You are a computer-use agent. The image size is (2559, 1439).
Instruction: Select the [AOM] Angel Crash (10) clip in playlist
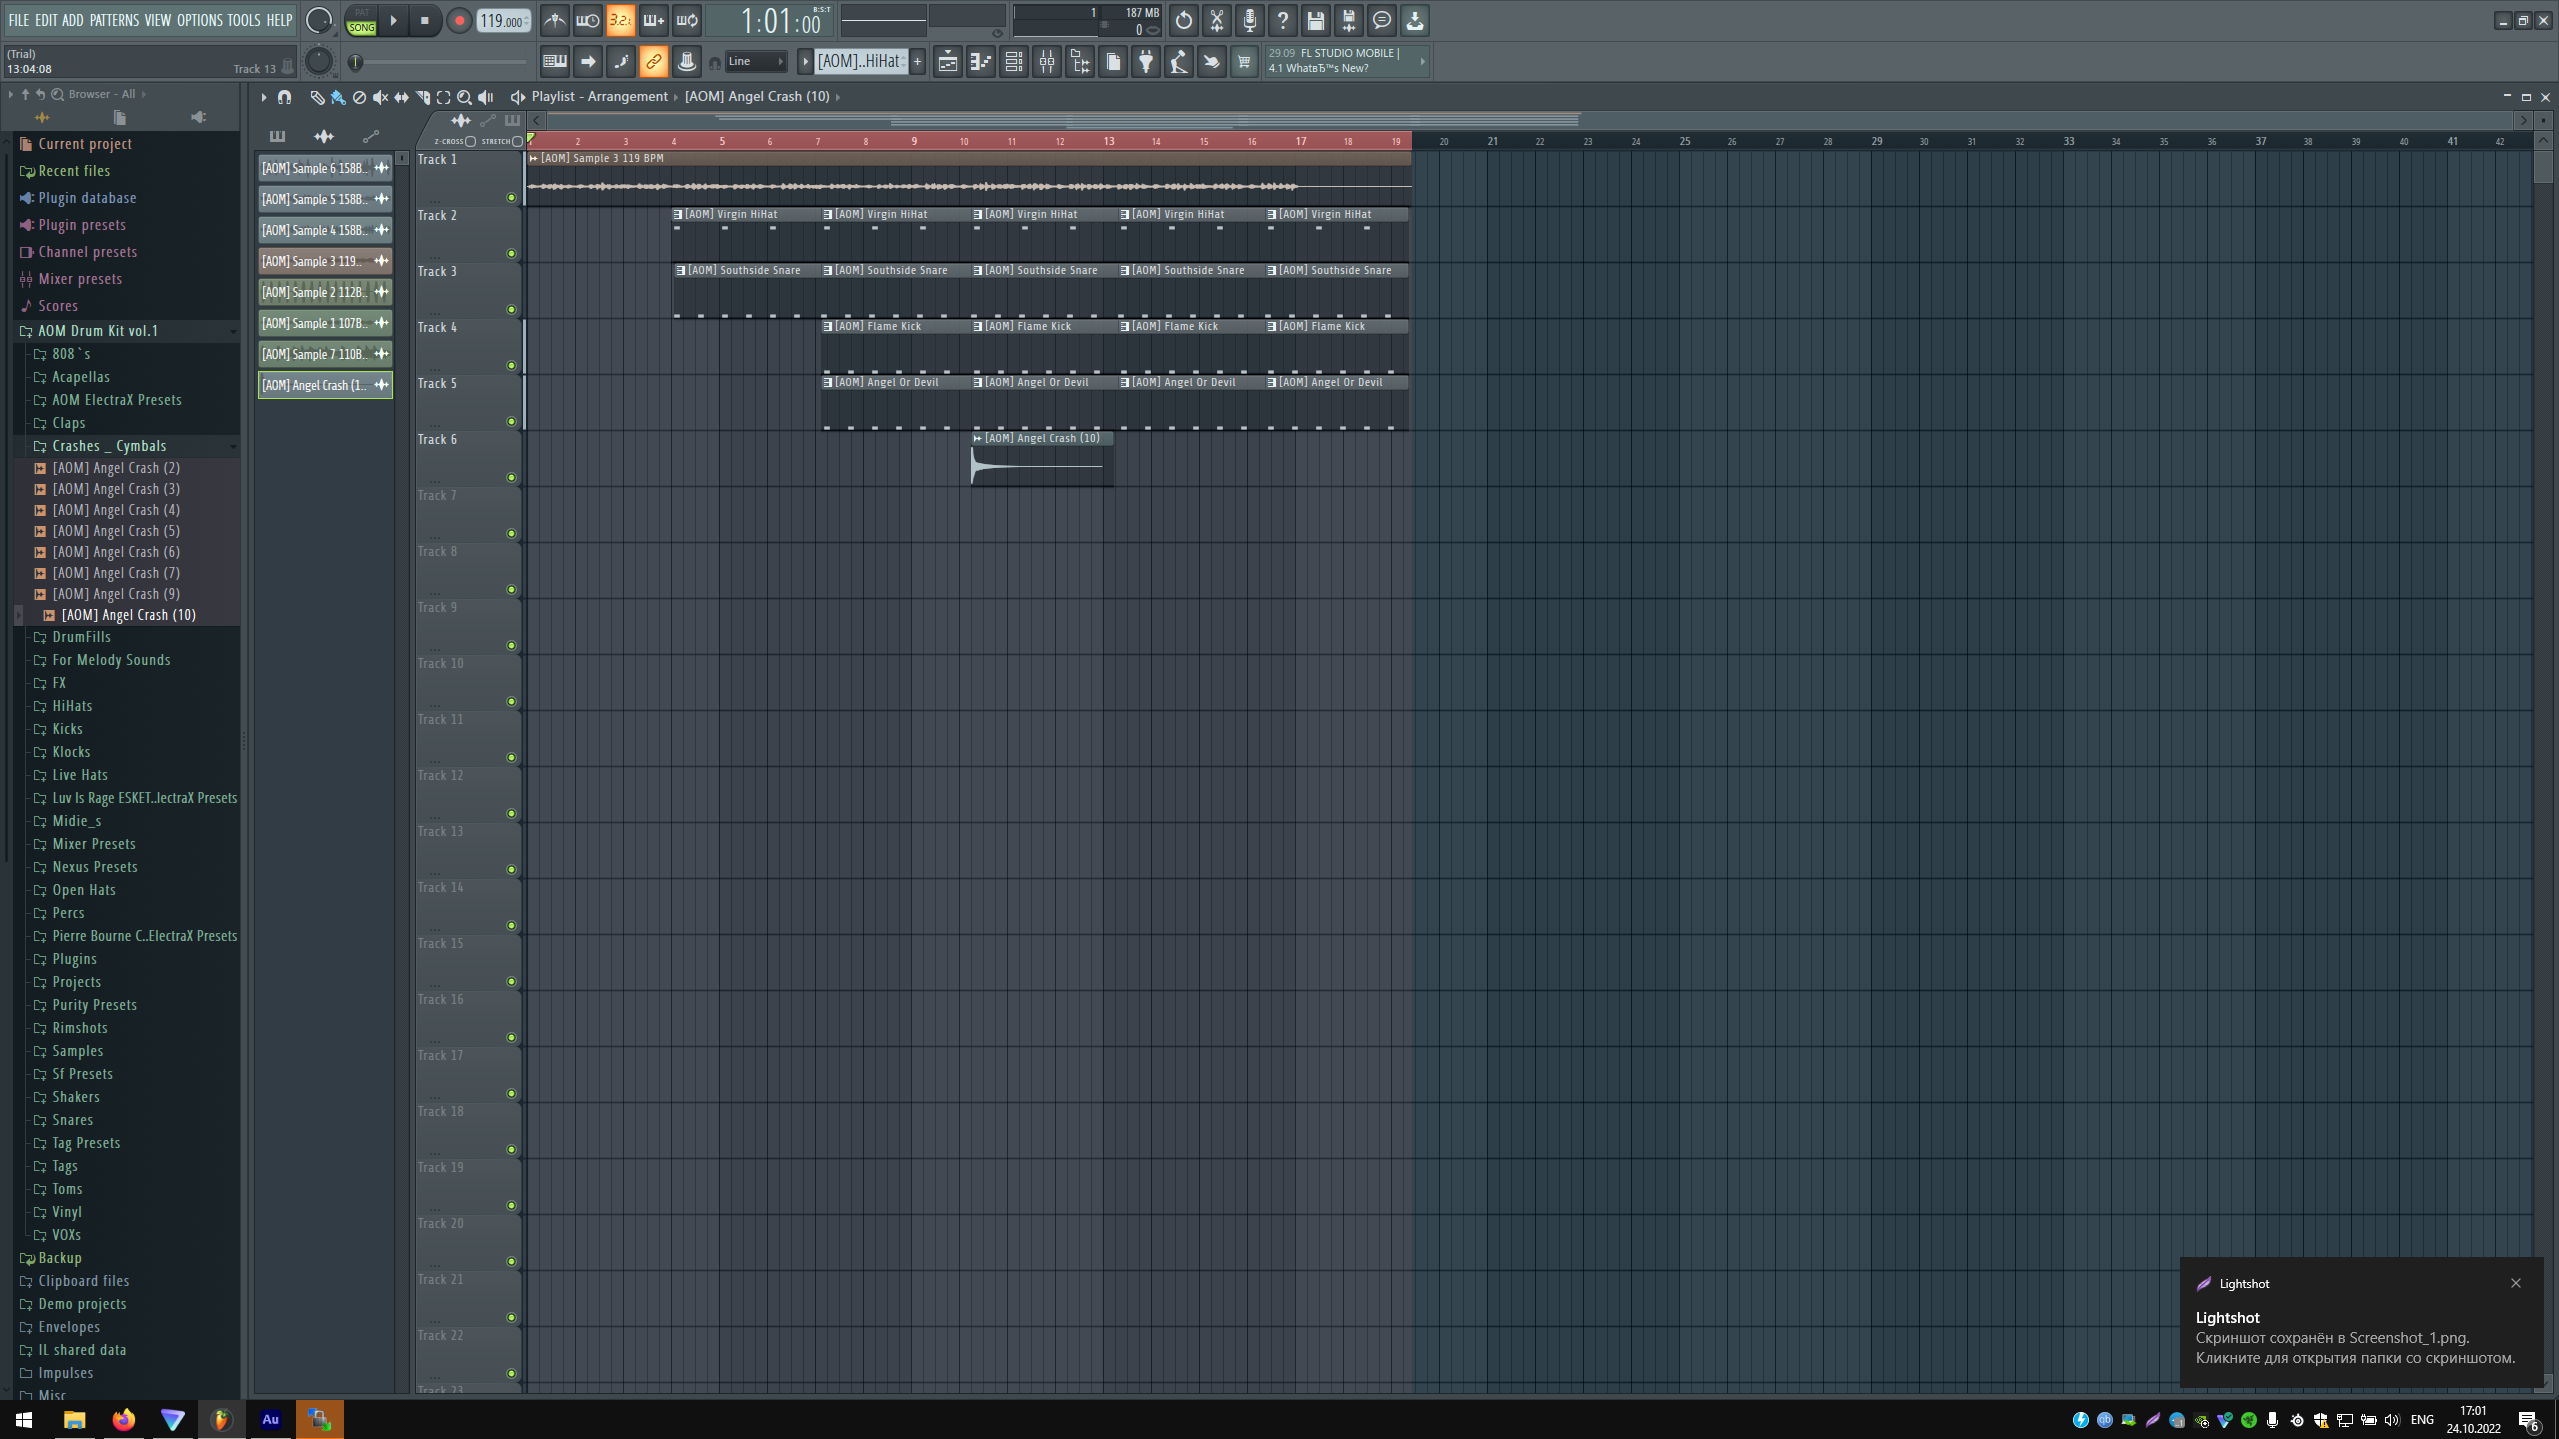[x=1042, y=460]
